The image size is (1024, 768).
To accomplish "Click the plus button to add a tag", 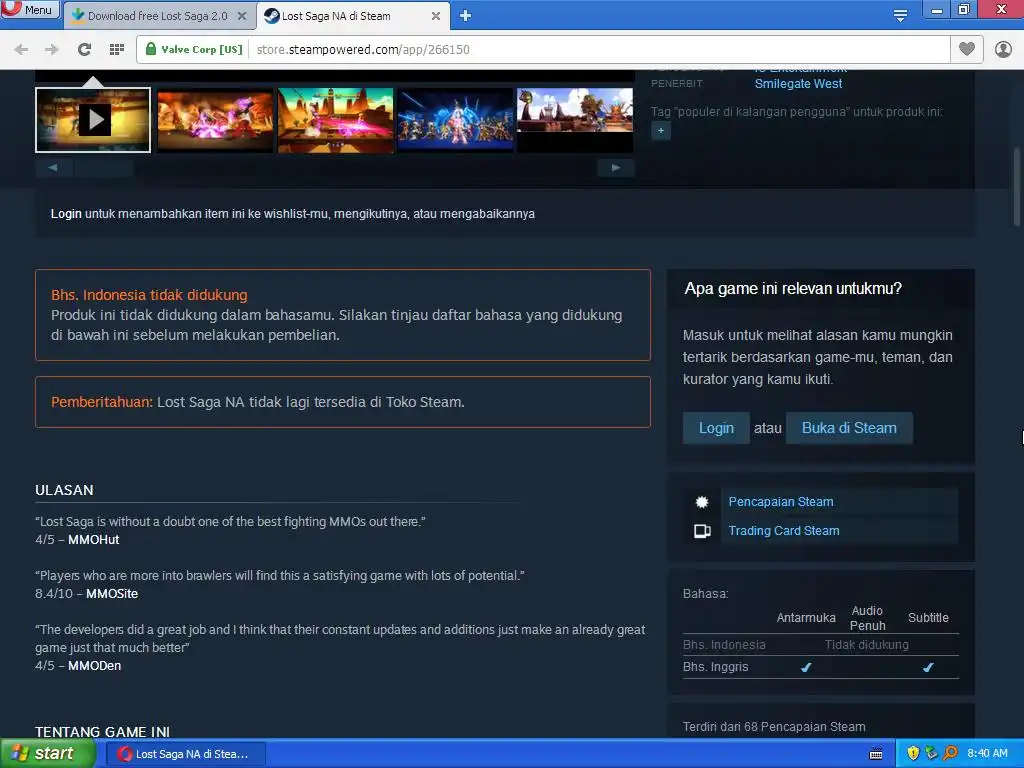I will click(x=661, y=131).
